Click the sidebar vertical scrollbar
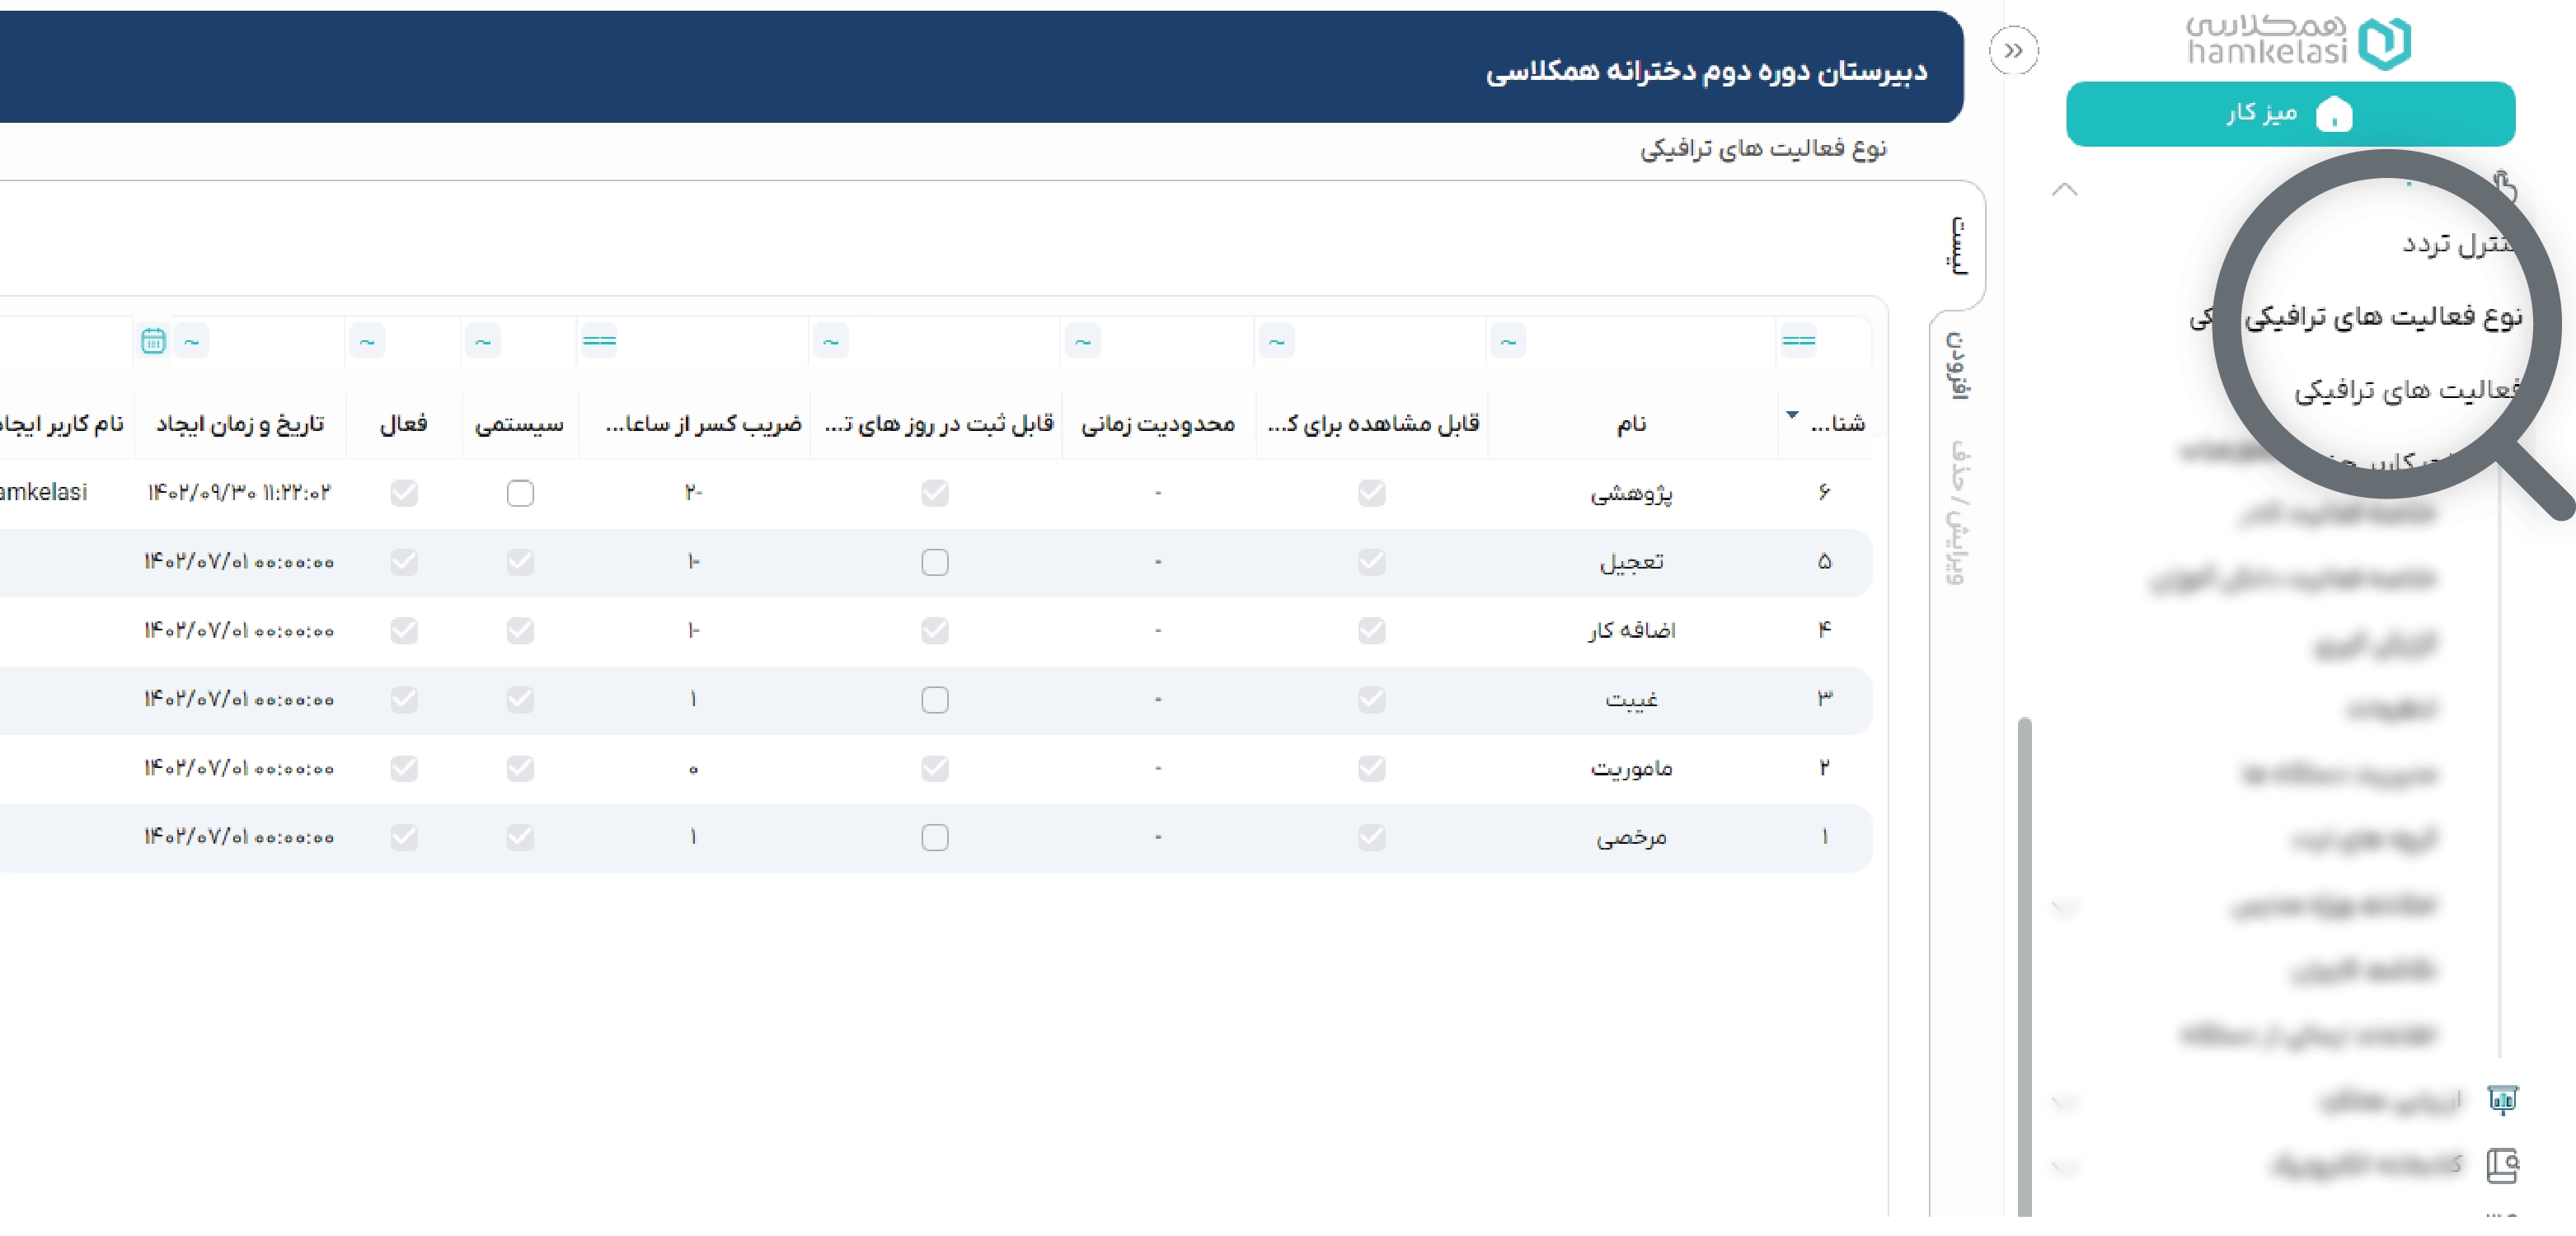This screenshot has height=1236, width=2576. [x=2024, y=966]
